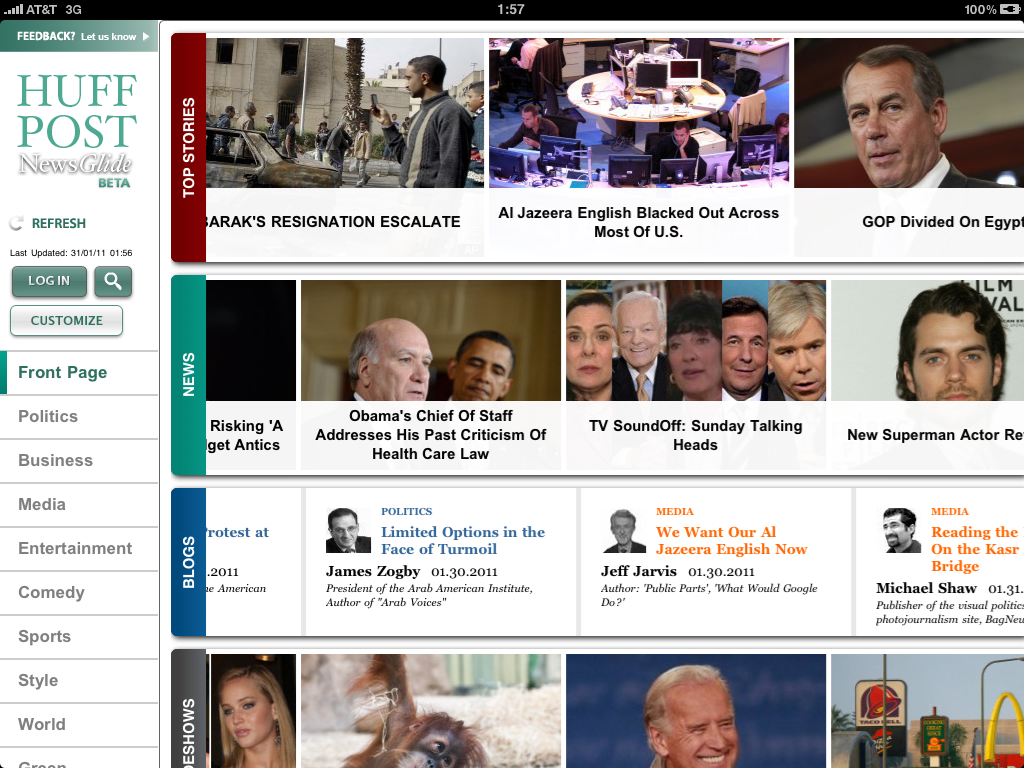Click the CUSTOMIZE button
The height and width of the screenshot is (768, 1024).
(x=67, y=321)
